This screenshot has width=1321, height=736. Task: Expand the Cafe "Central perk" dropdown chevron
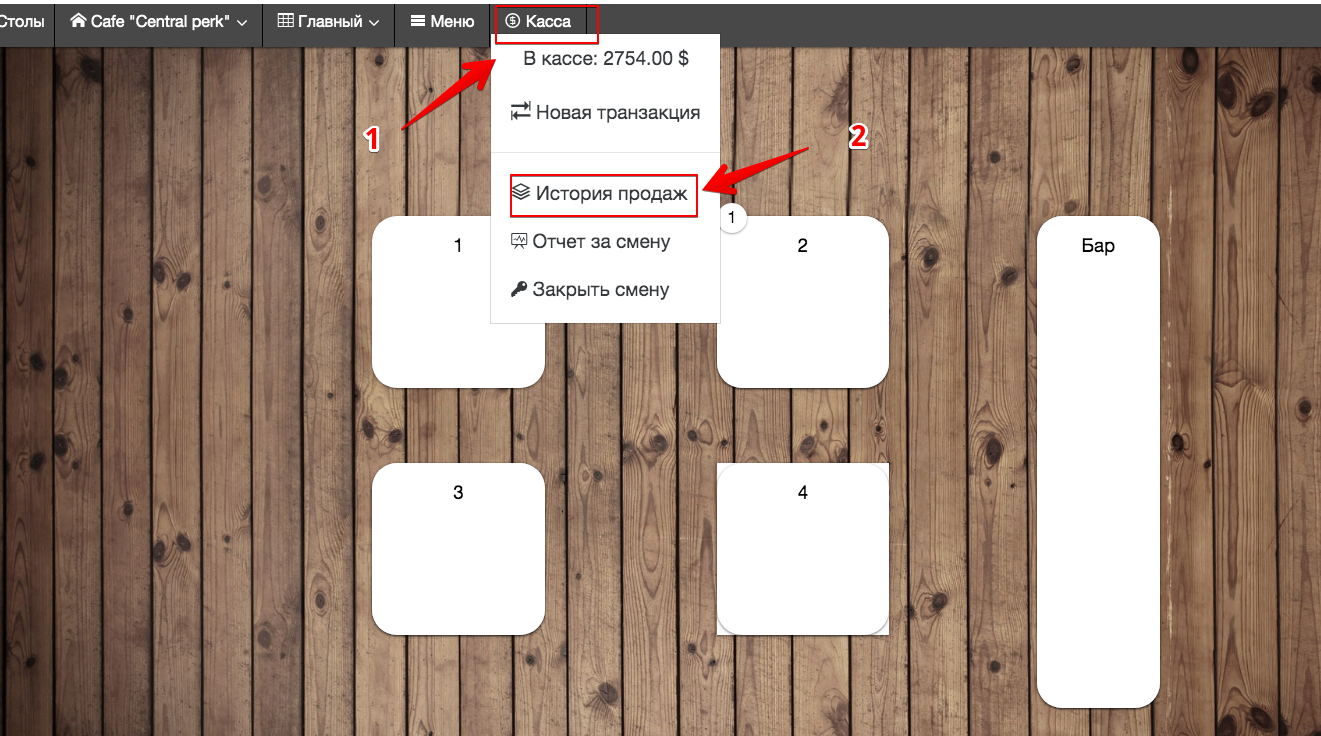pyautogui.click(x=242, y=22)
